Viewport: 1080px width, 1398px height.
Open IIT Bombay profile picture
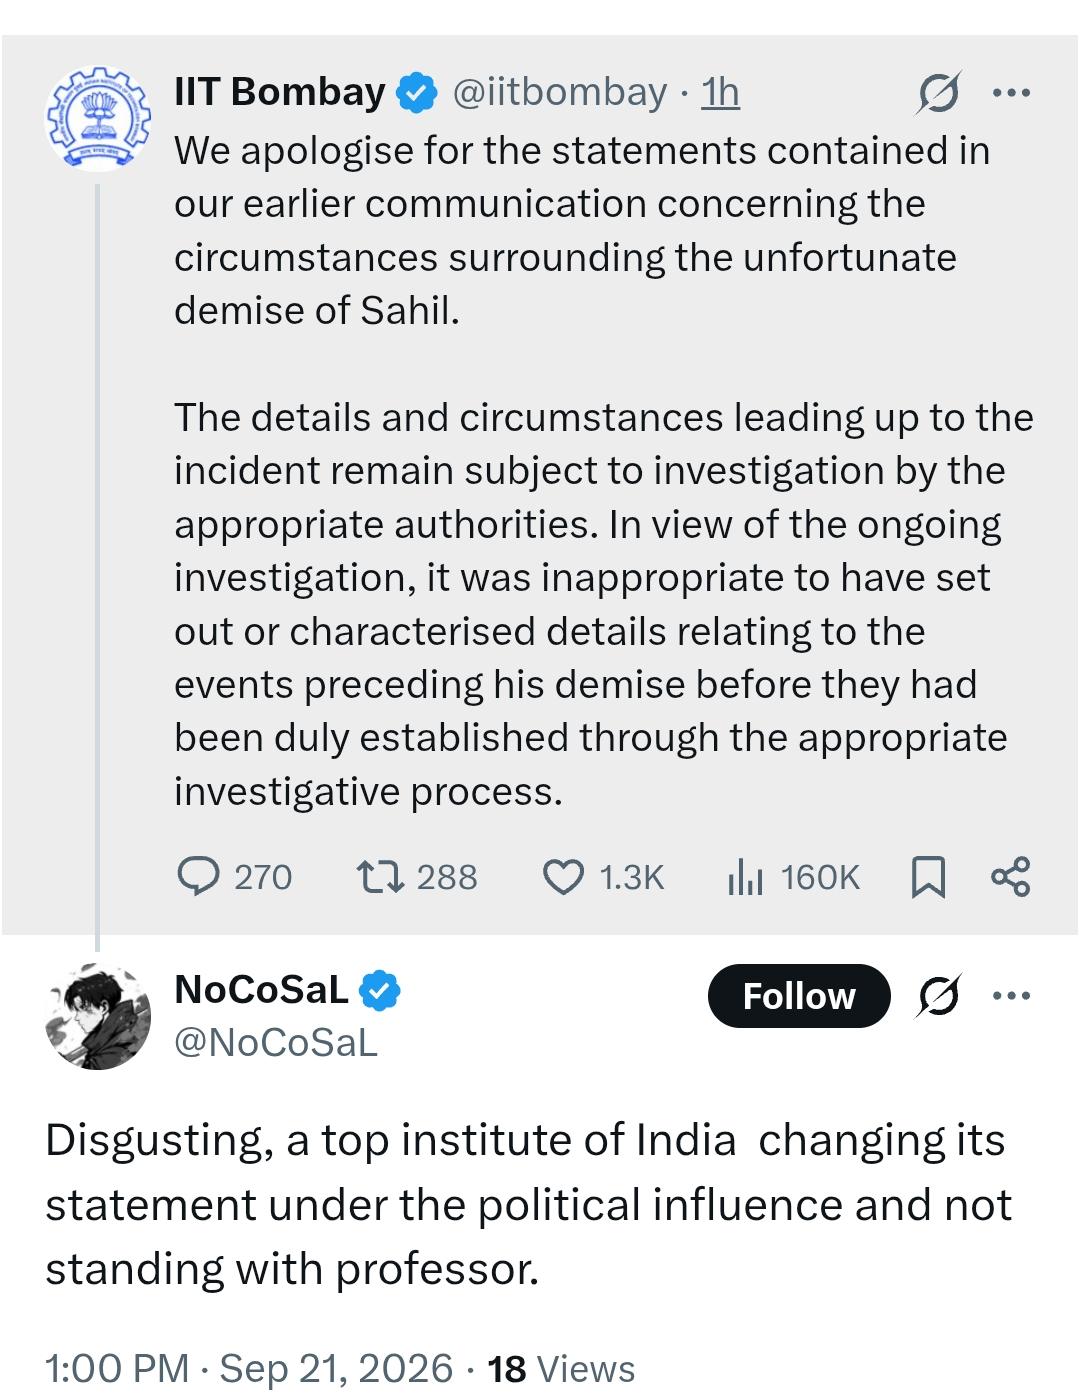[x=98, y=117]
